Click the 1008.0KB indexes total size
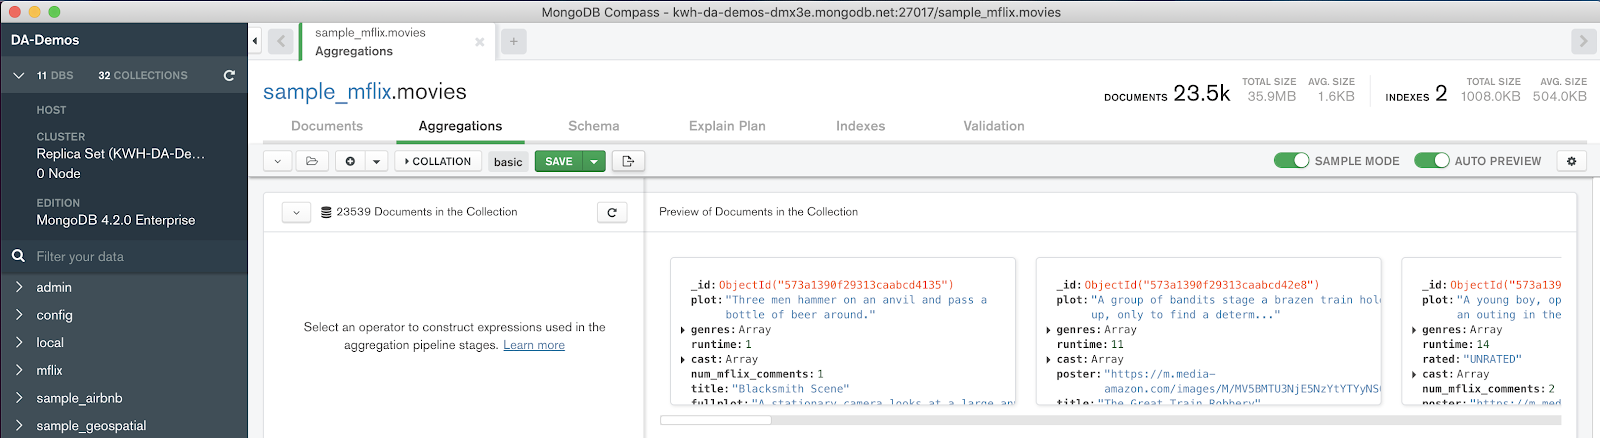Screen dimensions: 1600x438 click(1490, 96)
